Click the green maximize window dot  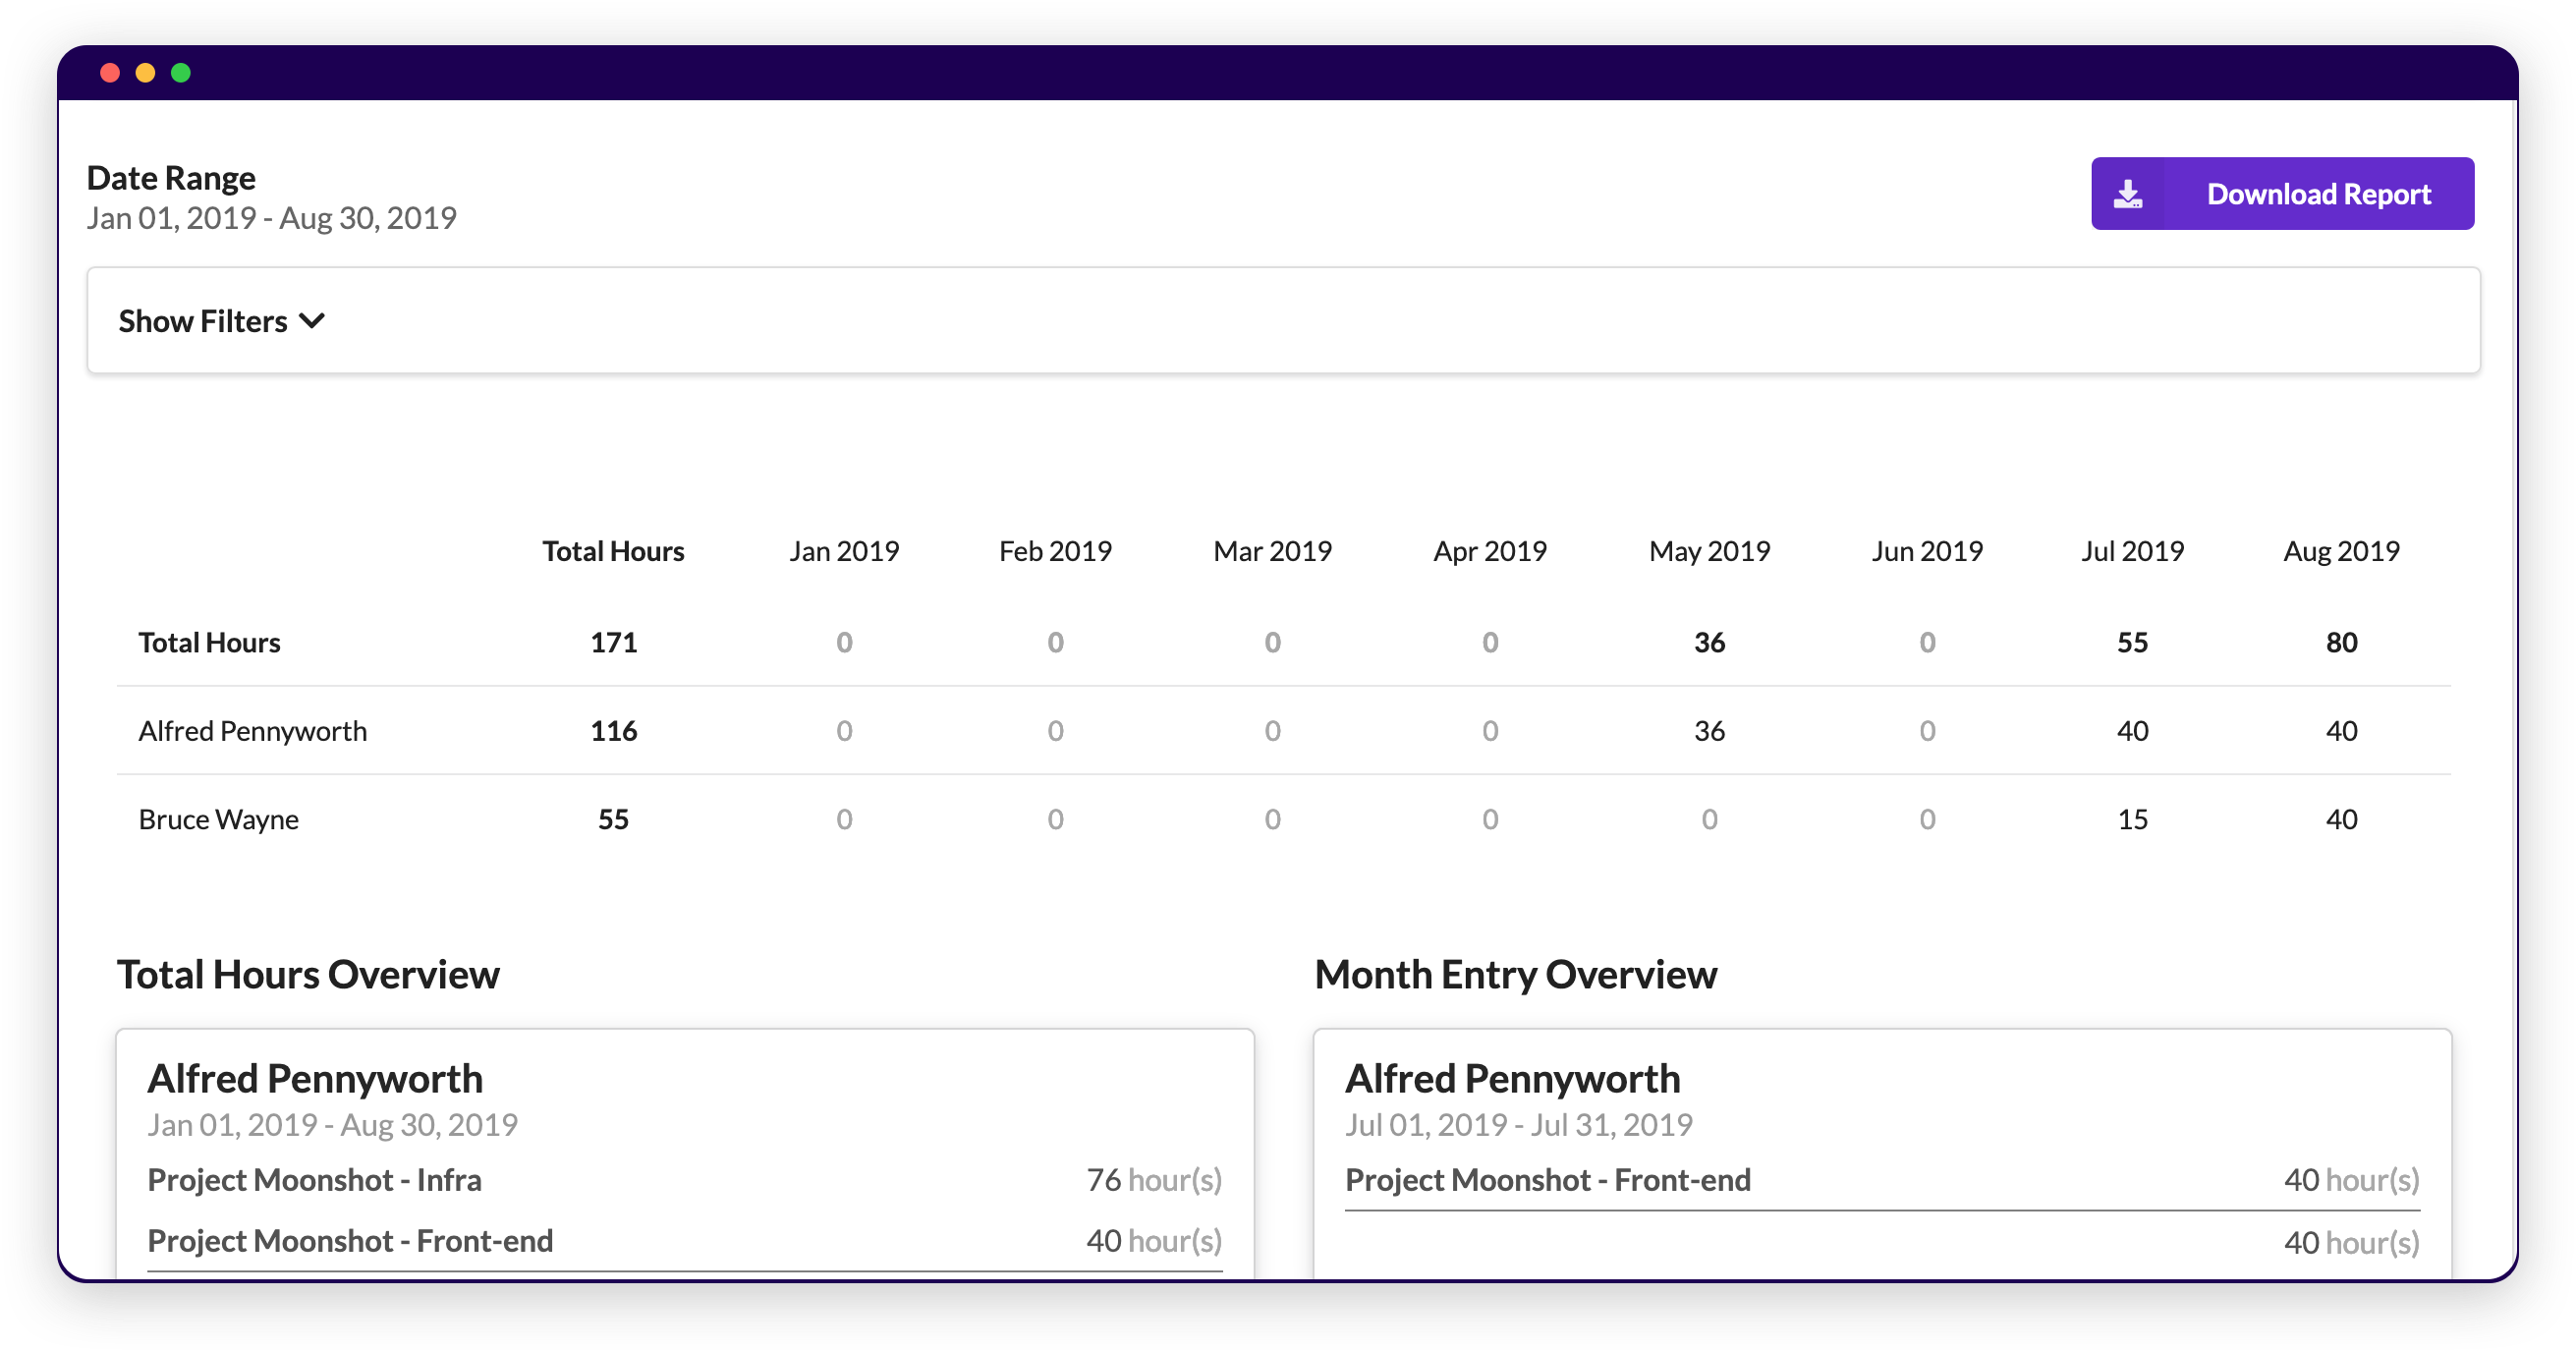click(181, 73)
